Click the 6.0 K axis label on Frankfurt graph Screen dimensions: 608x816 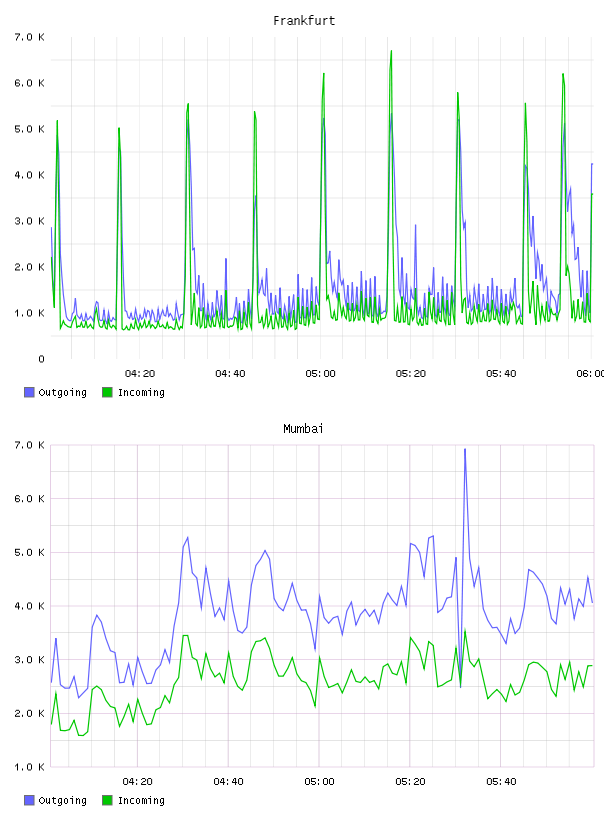pos(30,83)
